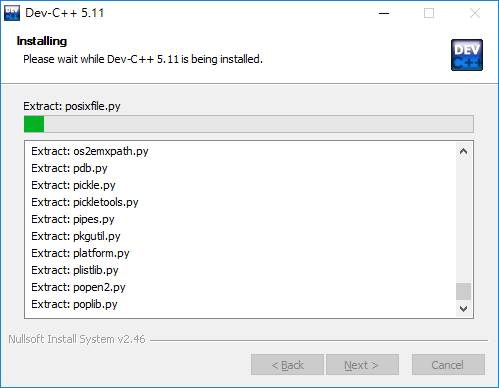Viewport: 499px width, 388px height.
Task: Click the Next > button
Action: point(362,365)
